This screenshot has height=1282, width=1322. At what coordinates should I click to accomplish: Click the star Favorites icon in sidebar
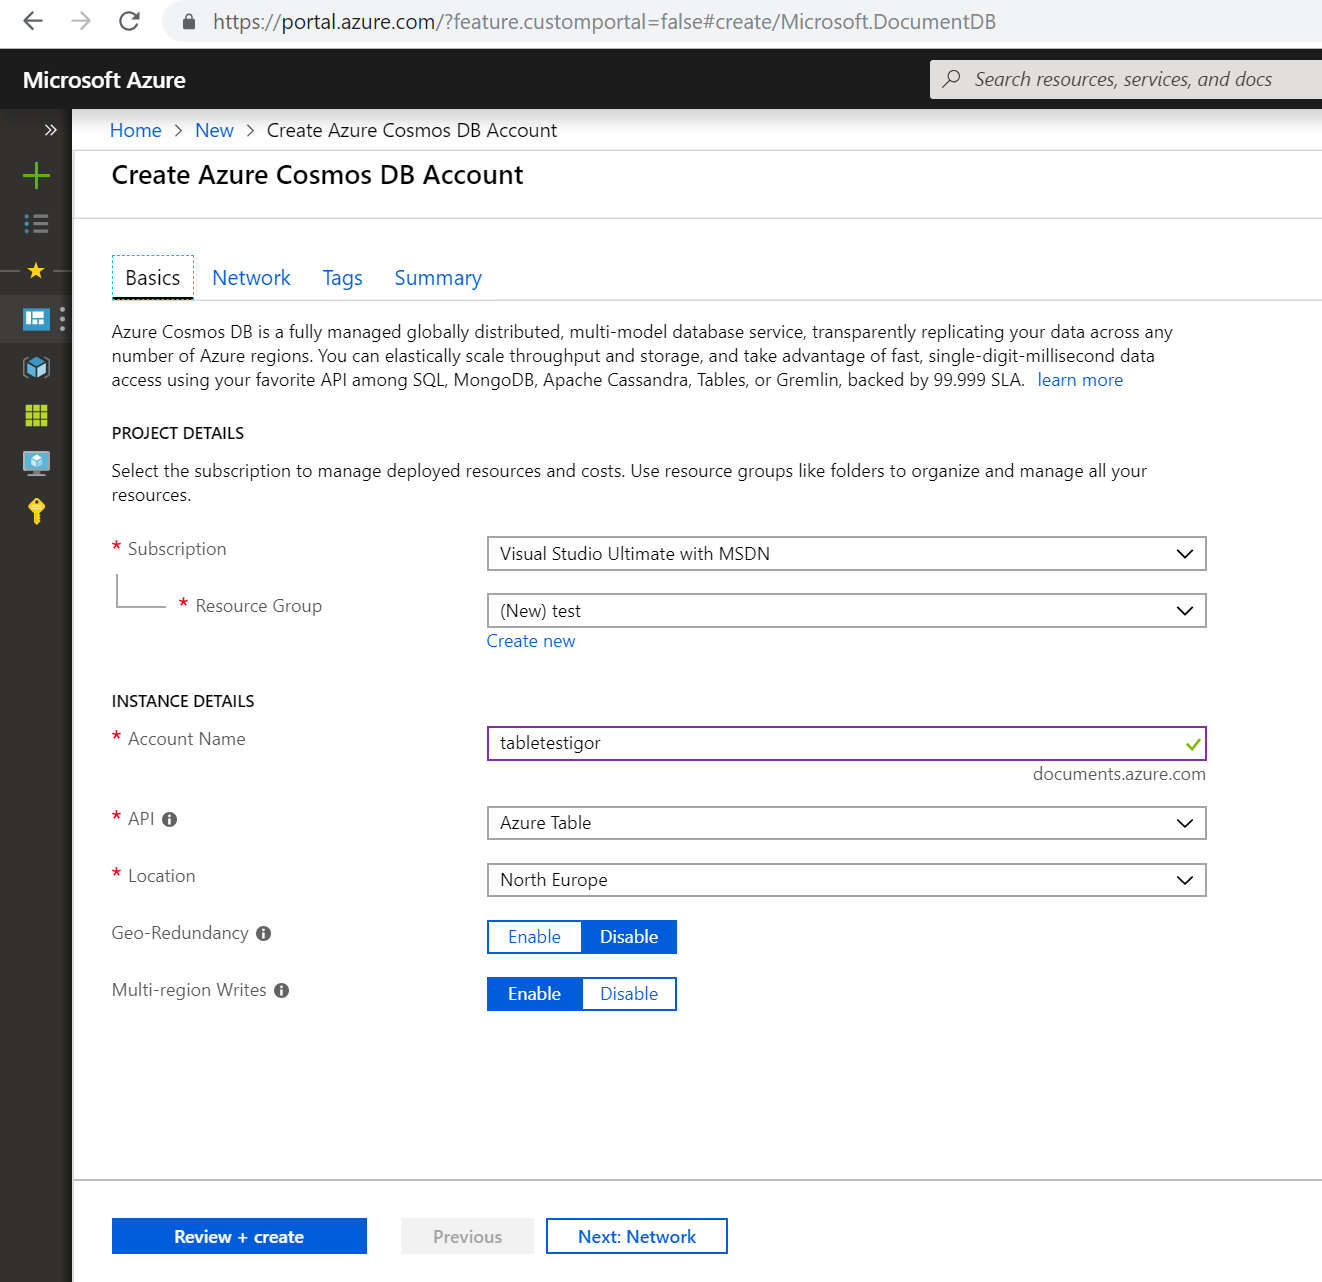pyautogui.click(x=36, y=270)
